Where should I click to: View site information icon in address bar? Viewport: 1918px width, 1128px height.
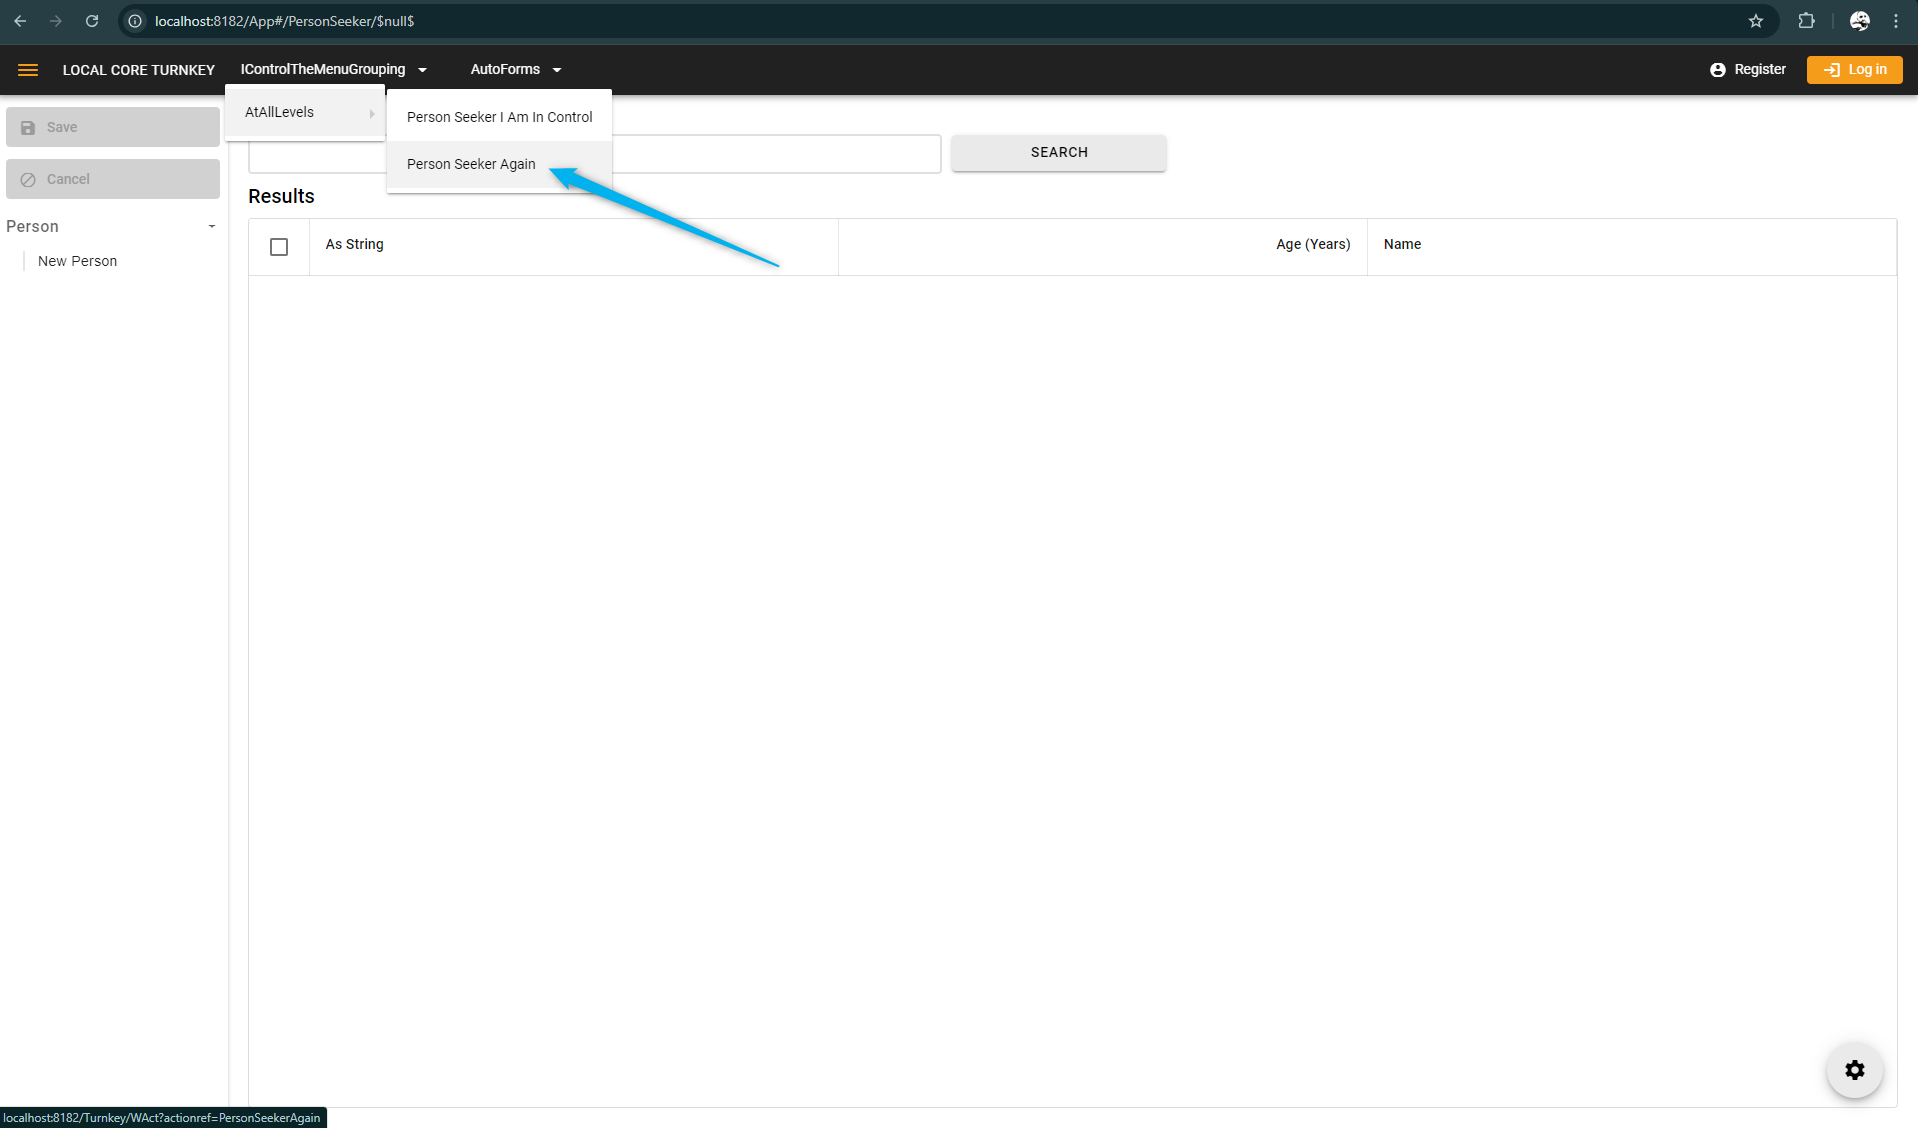135,21
